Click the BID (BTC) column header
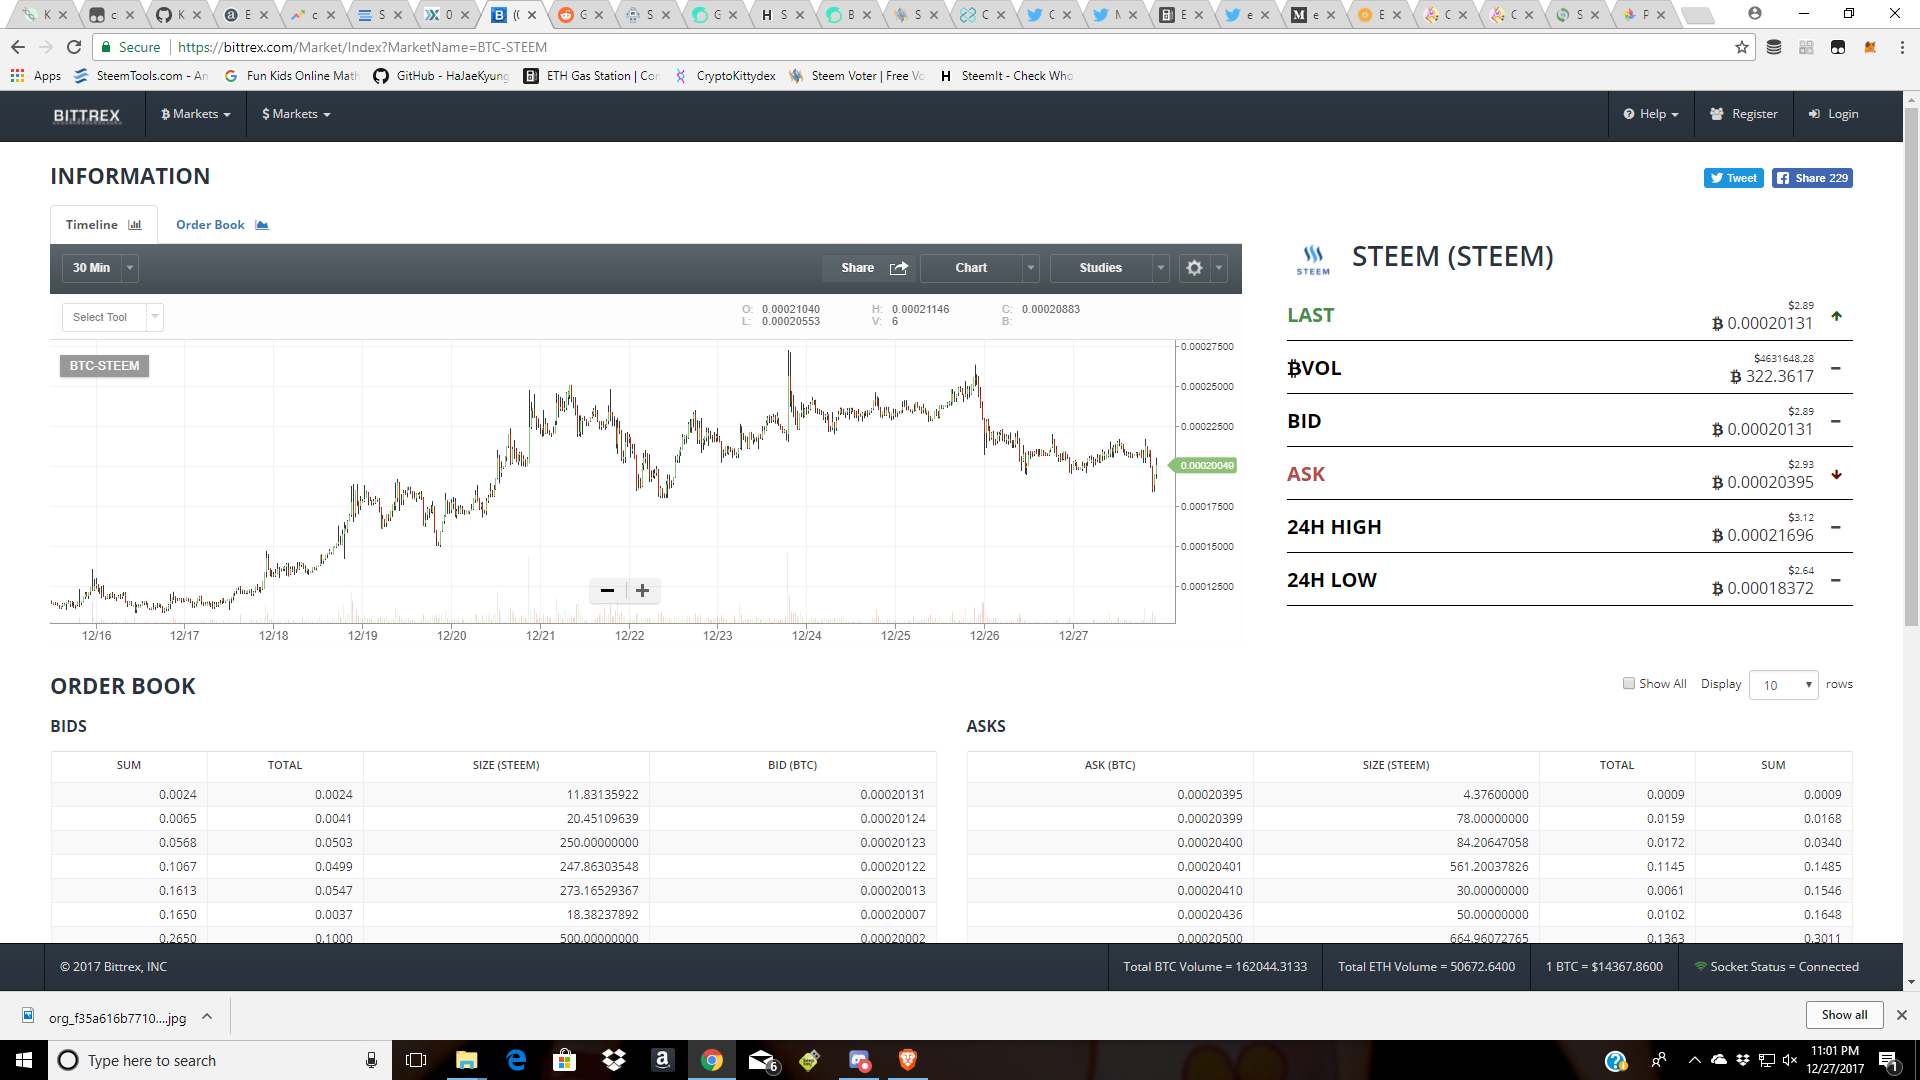 pos(793,765)
